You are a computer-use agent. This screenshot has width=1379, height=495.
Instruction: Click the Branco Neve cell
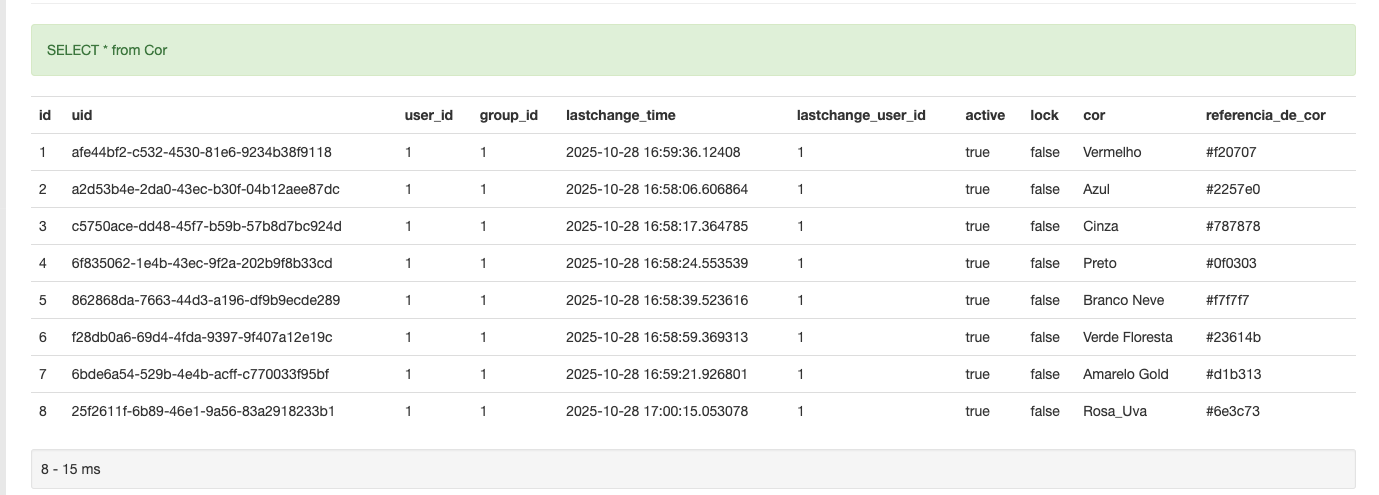[1123, 300]
